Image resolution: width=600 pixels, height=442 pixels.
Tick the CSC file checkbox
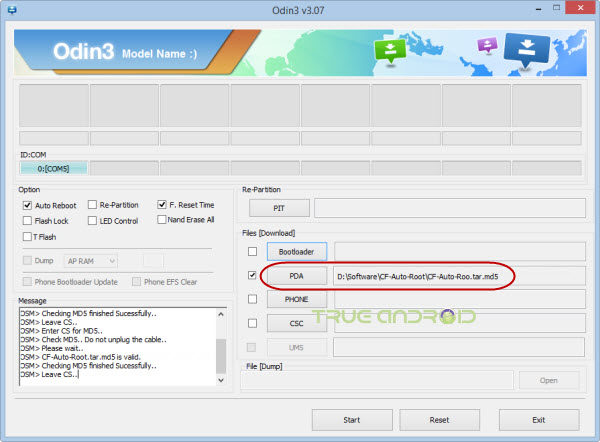(252, 323)
